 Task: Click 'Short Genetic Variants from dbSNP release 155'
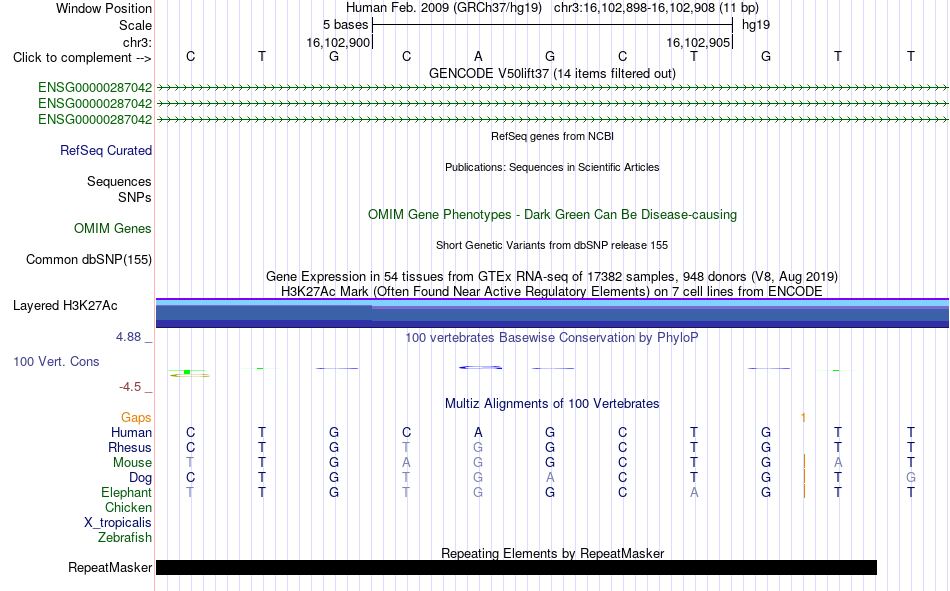(x=552, y=245)
